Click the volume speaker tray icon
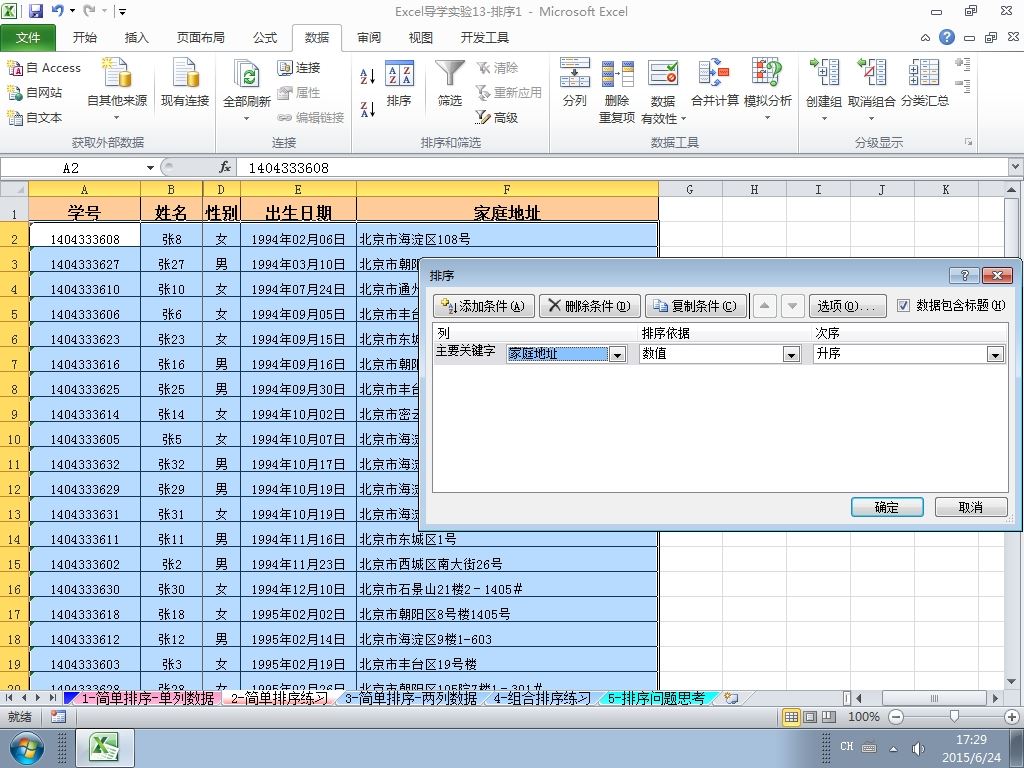The height and width of the screenshot is (768, 1024). (918, 748)
